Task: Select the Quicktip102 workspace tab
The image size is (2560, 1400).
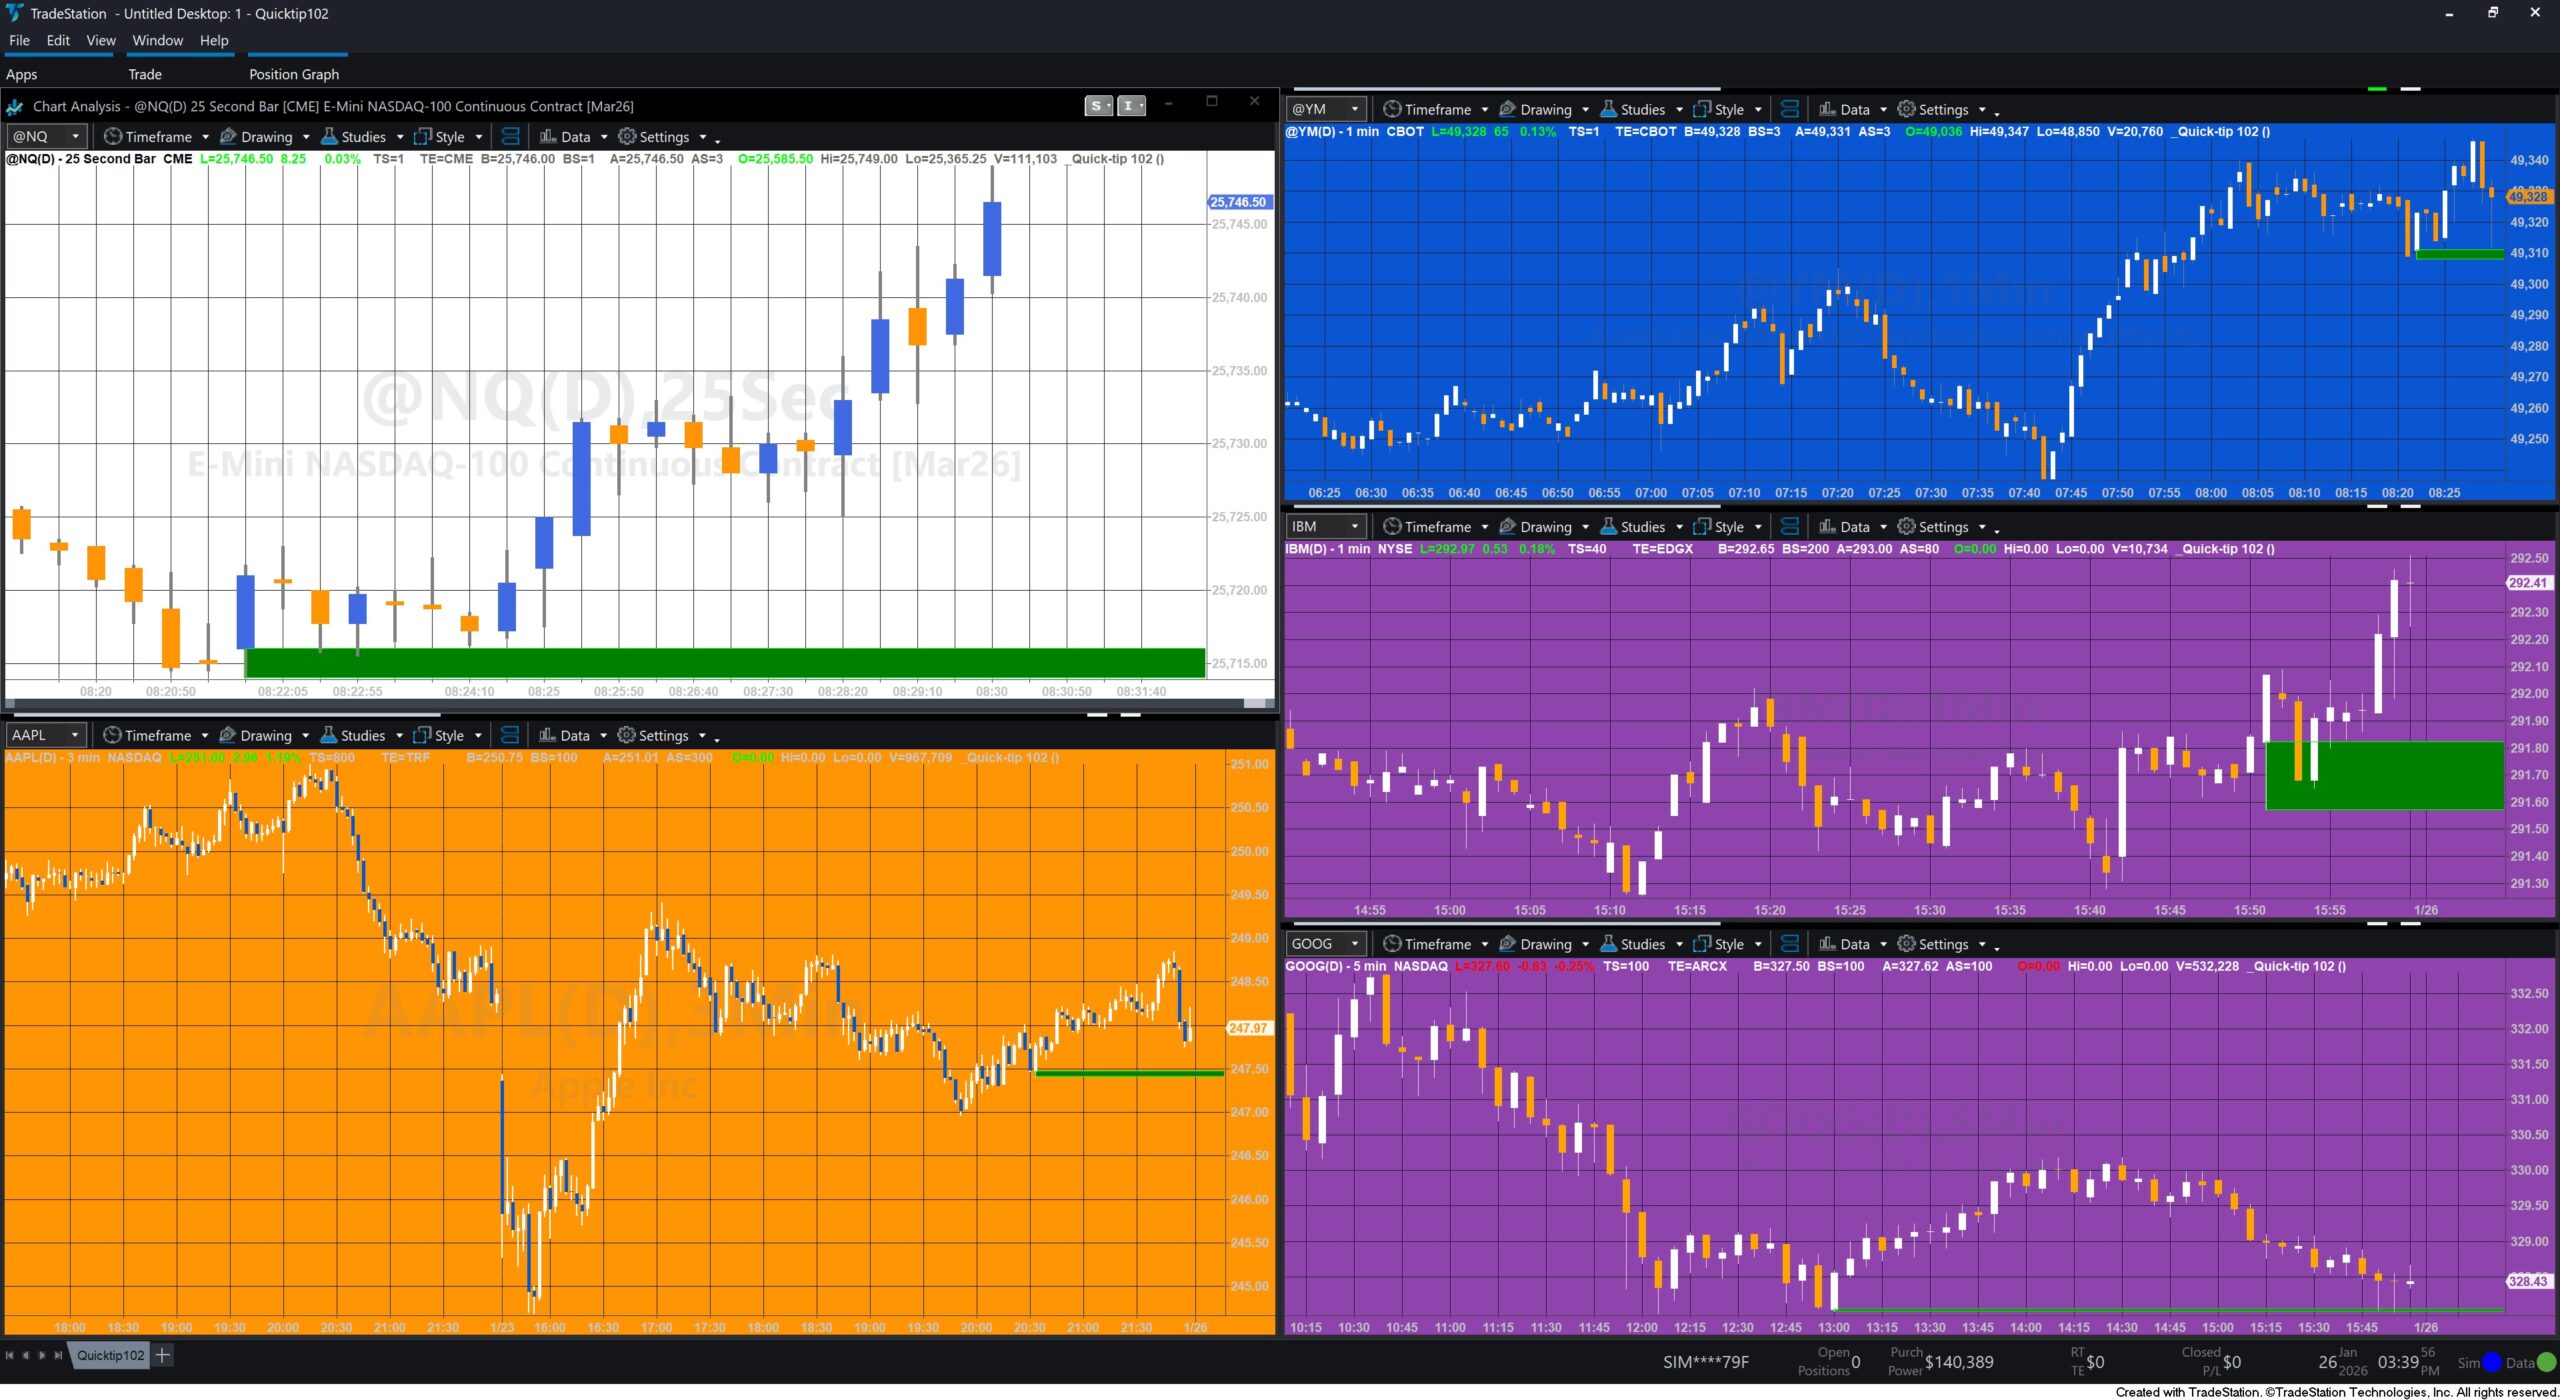Action: 110,1355
